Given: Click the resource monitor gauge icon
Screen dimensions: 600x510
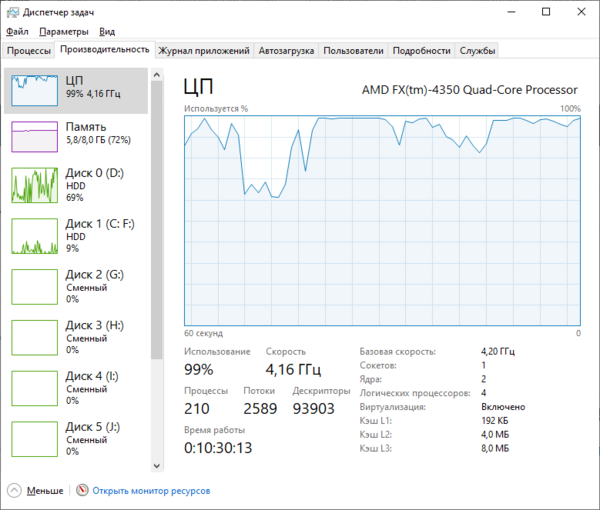Looking at the screenshot, I should 82,490.
